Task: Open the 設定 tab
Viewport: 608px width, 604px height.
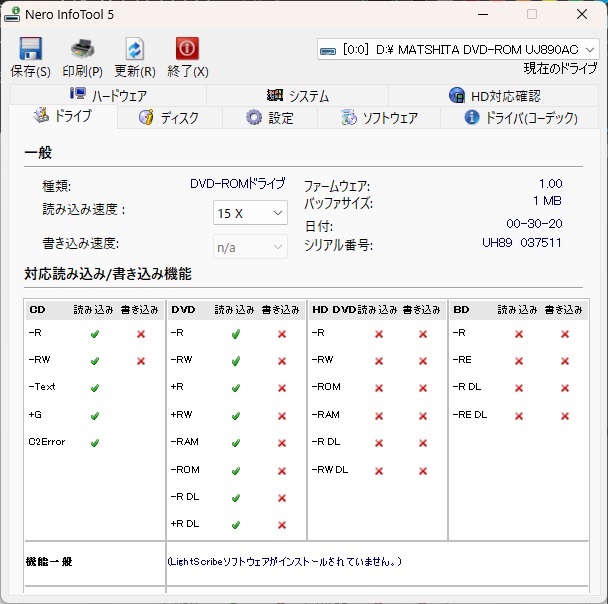Action: point(270,117)
